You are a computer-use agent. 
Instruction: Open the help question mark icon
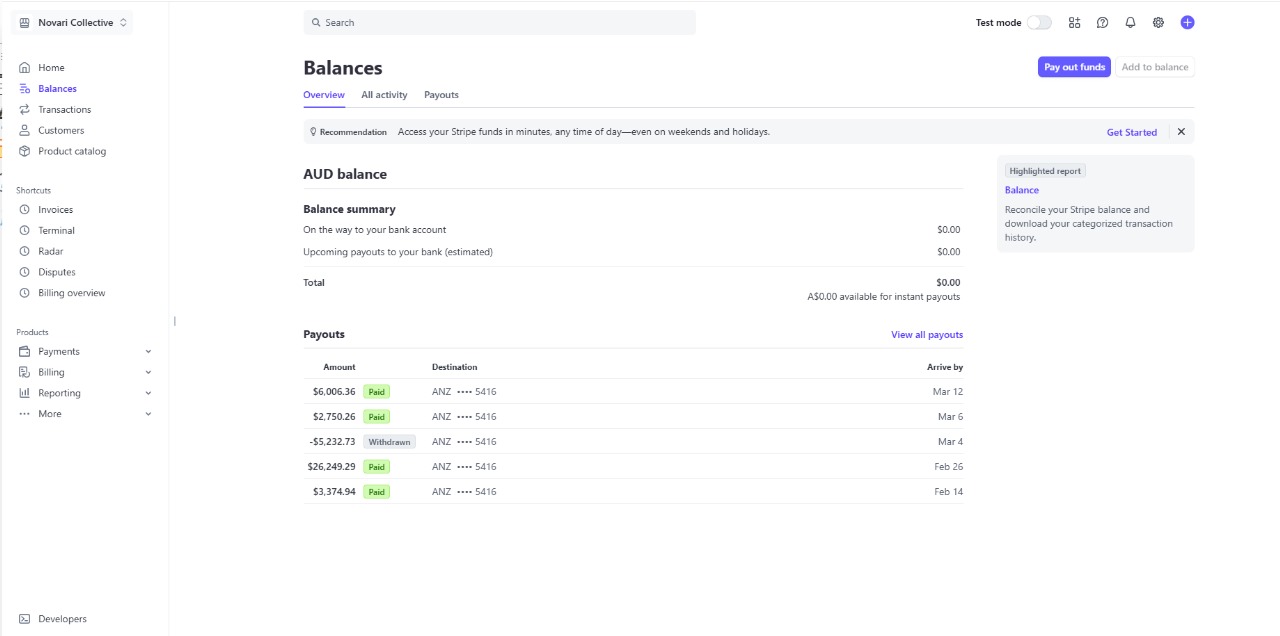pyautogui.click(x=1102, y=22)
